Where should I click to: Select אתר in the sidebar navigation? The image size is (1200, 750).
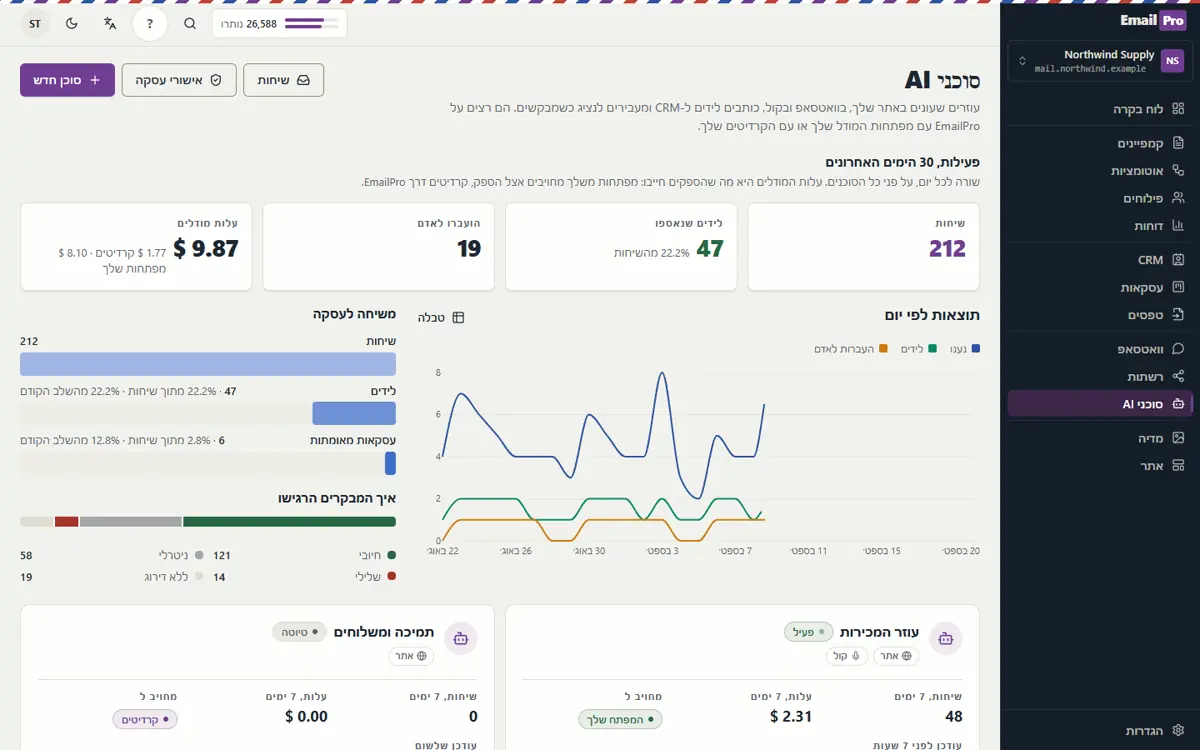1100,466
